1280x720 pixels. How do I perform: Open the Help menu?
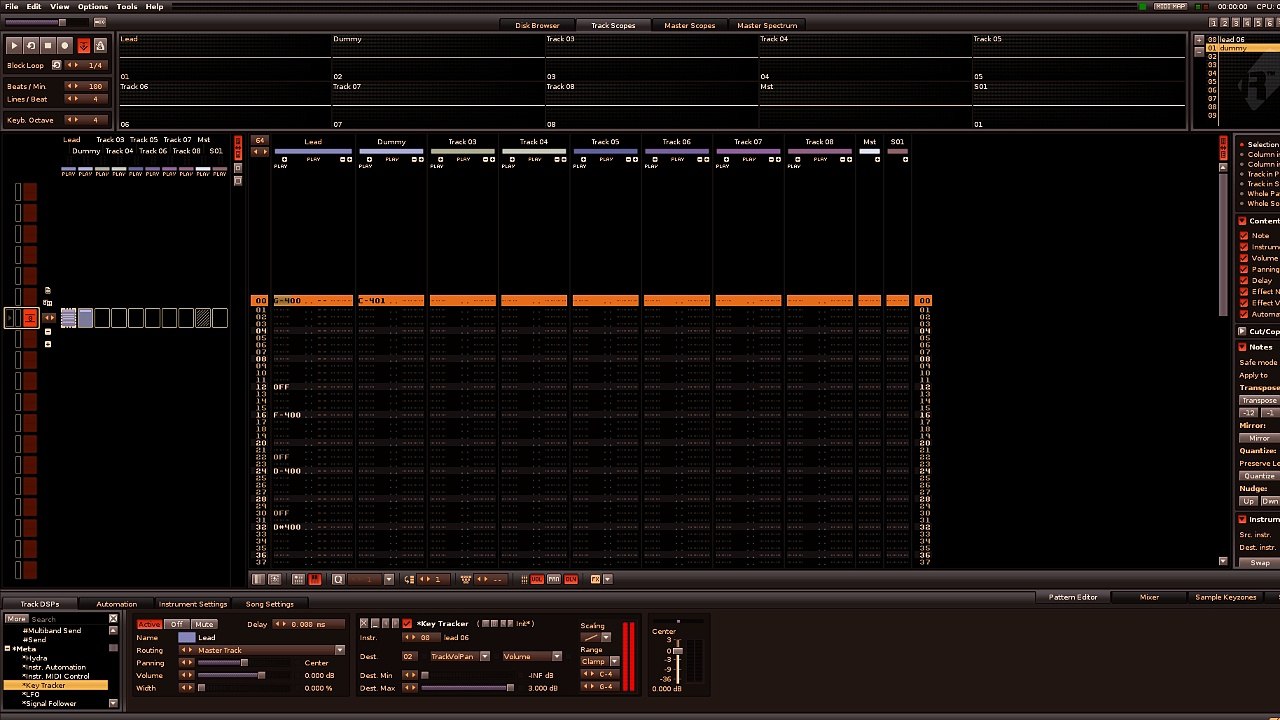click(154, 7)
